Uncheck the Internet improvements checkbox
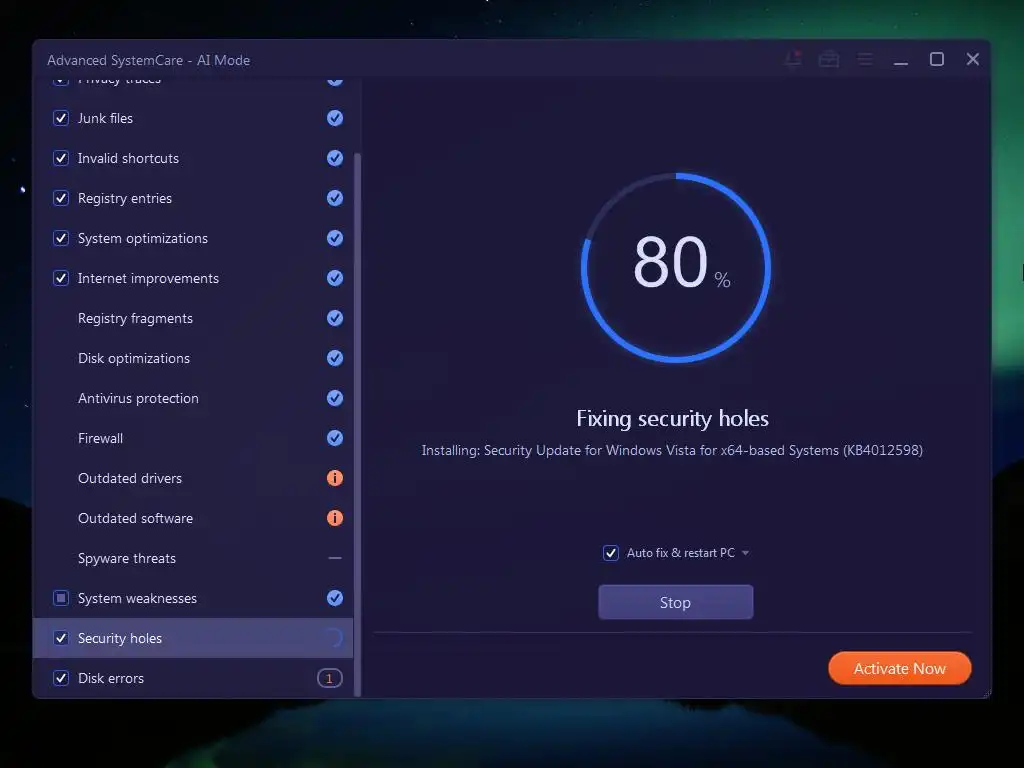The width and height of the screenshot is (1024, 768). pyautogui.click(x=61, y=278)
